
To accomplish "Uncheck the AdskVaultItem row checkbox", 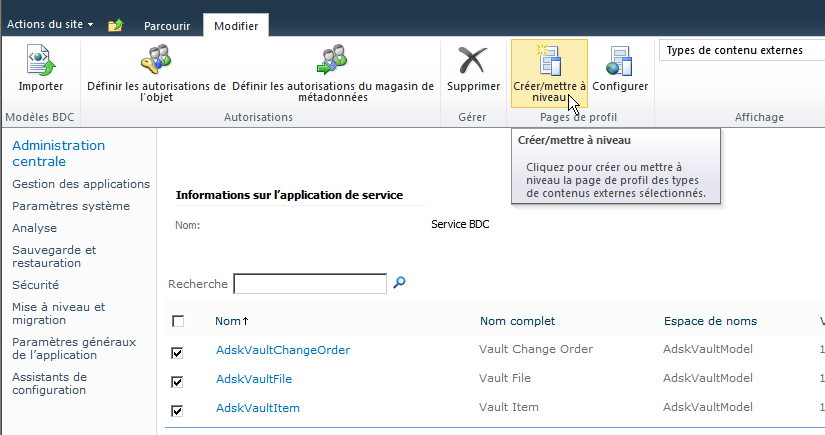I will (x=178, y=409).
